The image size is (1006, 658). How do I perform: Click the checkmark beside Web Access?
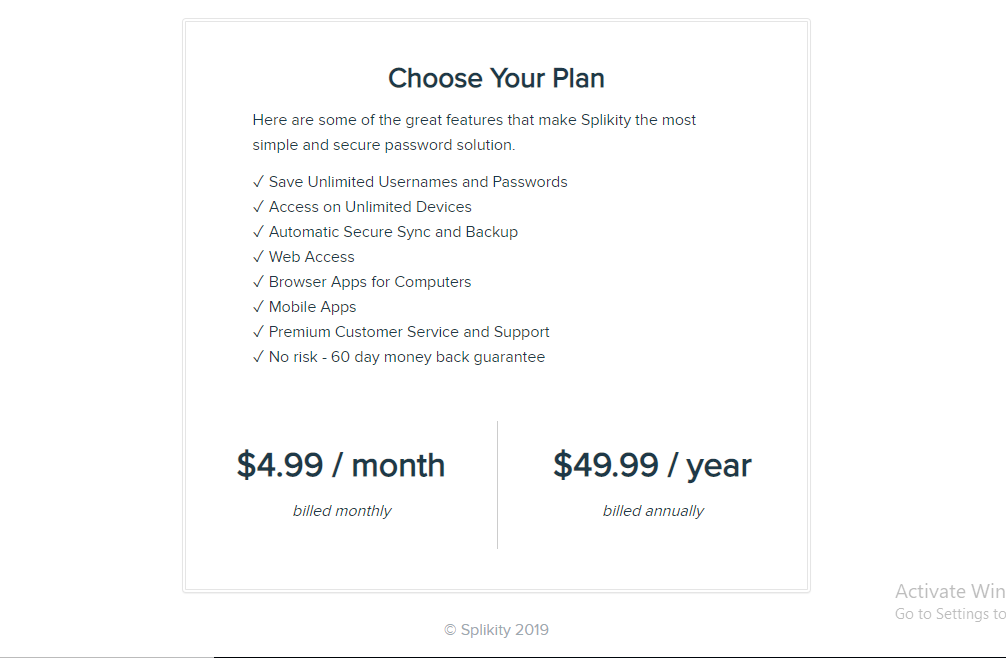pos(258,257)
